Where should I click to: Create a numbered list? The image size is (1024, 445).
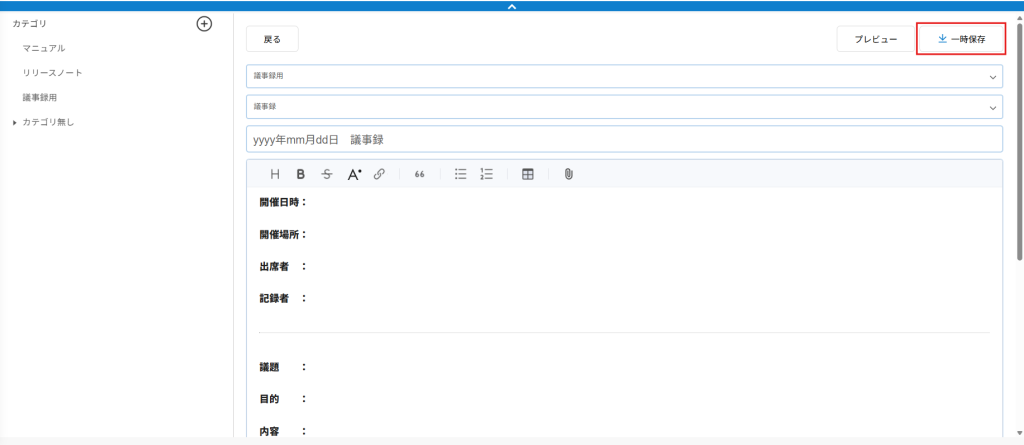[487, 174]
